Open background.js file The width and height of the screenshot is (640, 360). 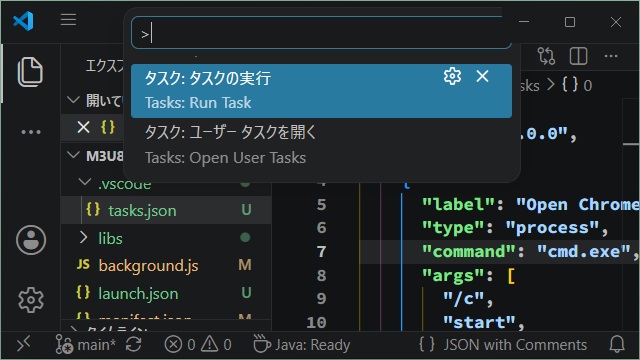(149, 266)
